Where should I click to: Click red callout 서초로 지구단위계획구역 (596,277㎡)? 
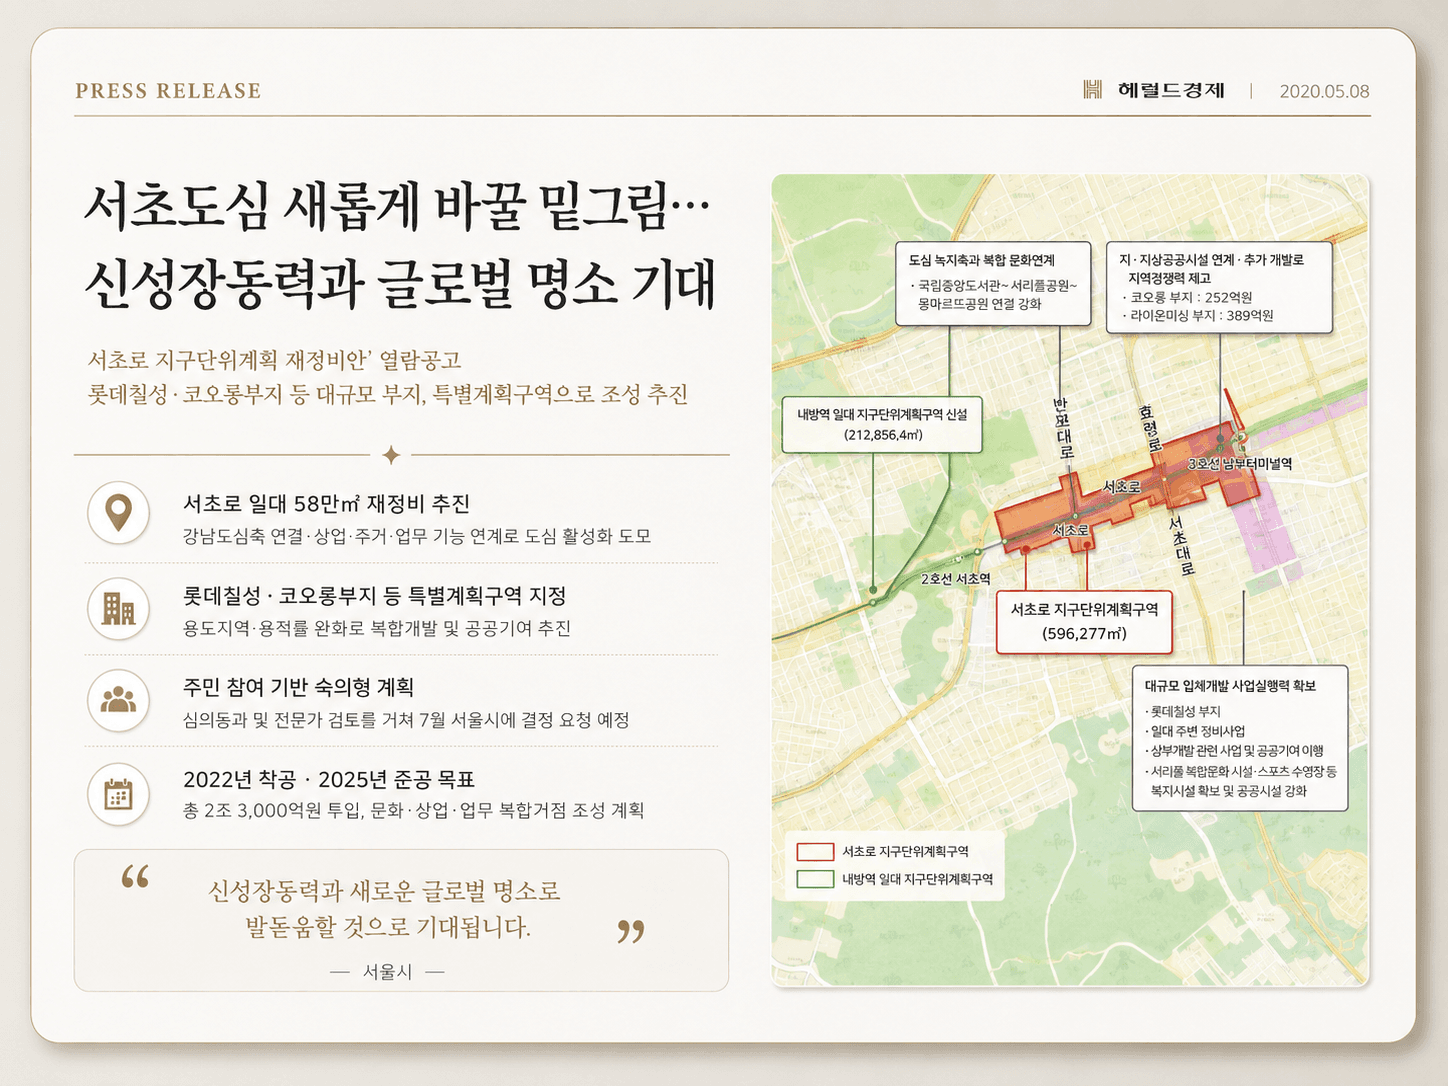1084,622
